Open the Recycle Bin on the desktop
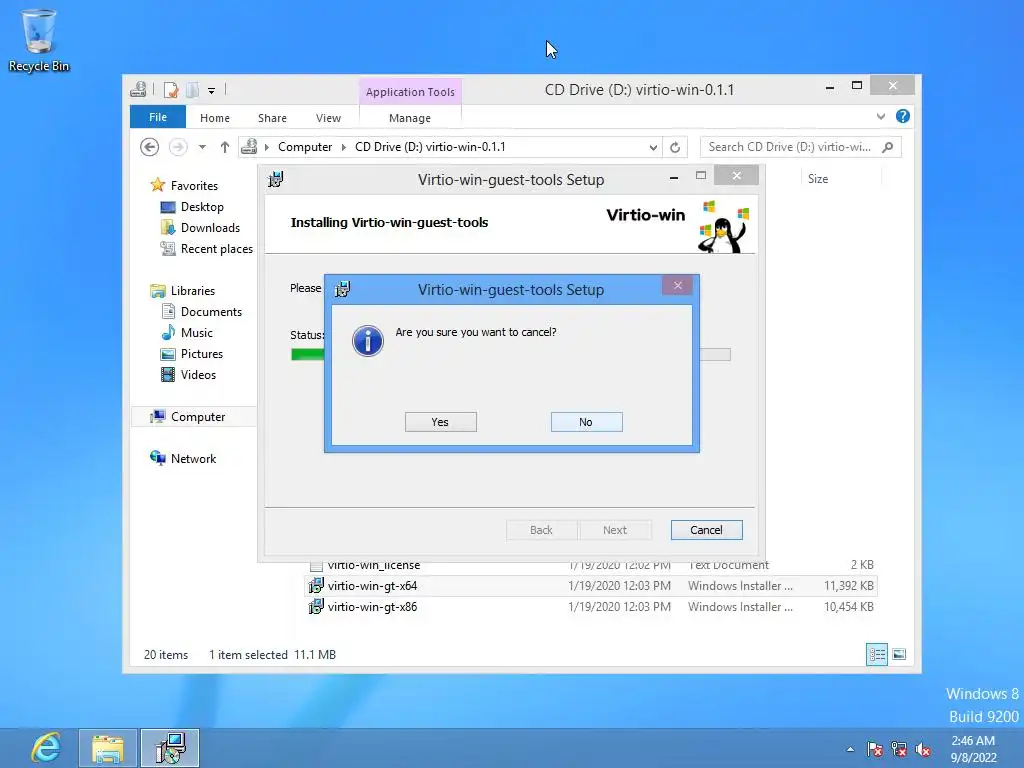This screenshot has height=768, width=1024. (x=39, y=39)
